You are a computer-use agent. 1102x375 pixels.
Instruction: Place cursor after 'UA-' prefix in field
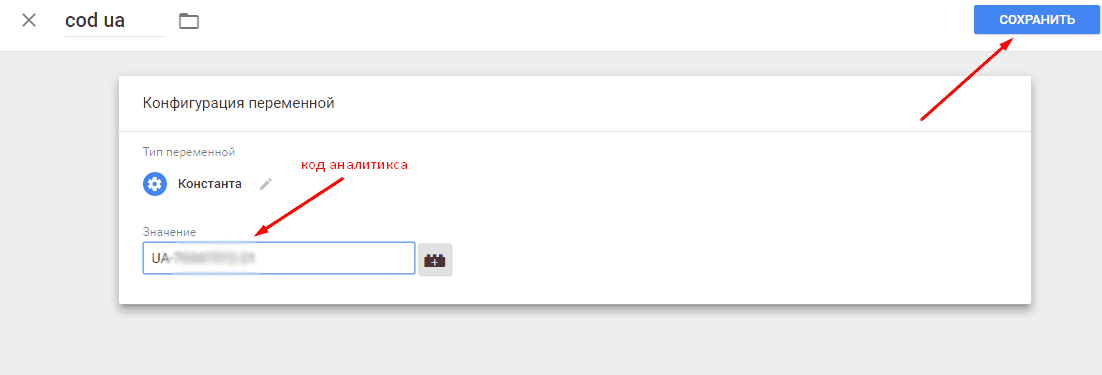172,258
